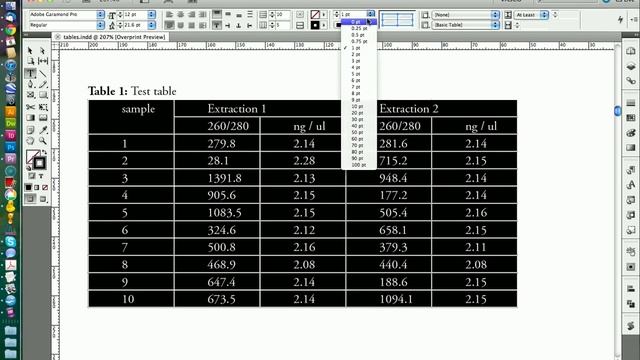Viewport: 640px width, 360px height.
Task: Select the black arrow Selection tool
Action: pos(30,51)
